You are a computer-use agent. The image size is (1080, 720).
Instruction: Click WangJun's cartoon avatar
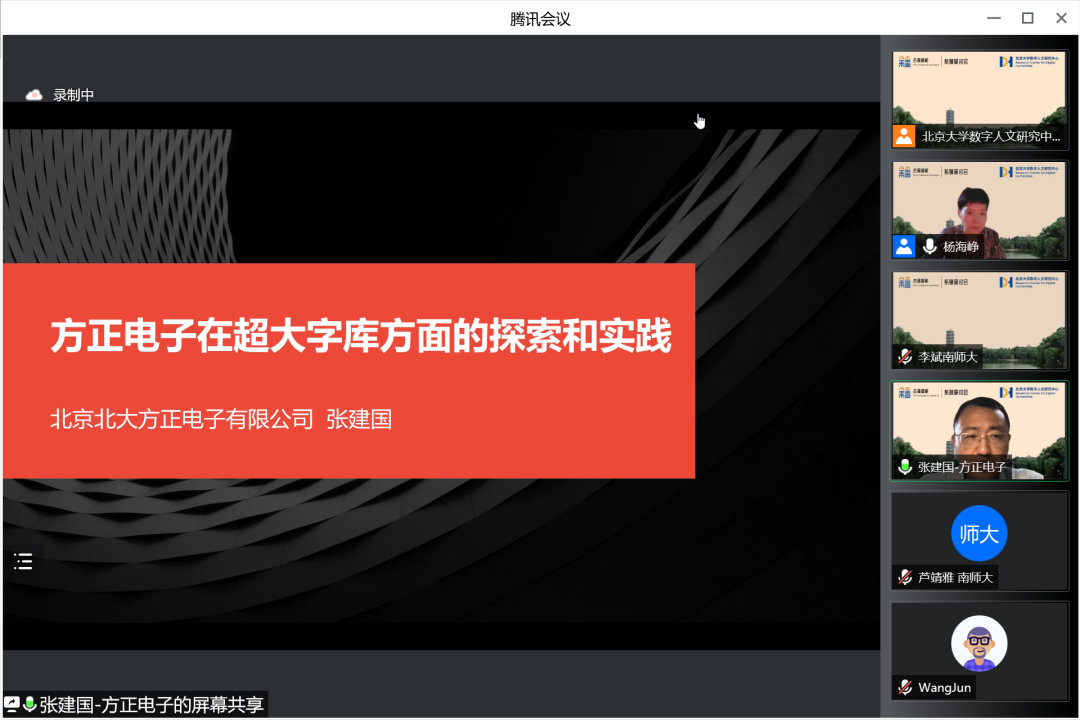(x=979, y=644)
